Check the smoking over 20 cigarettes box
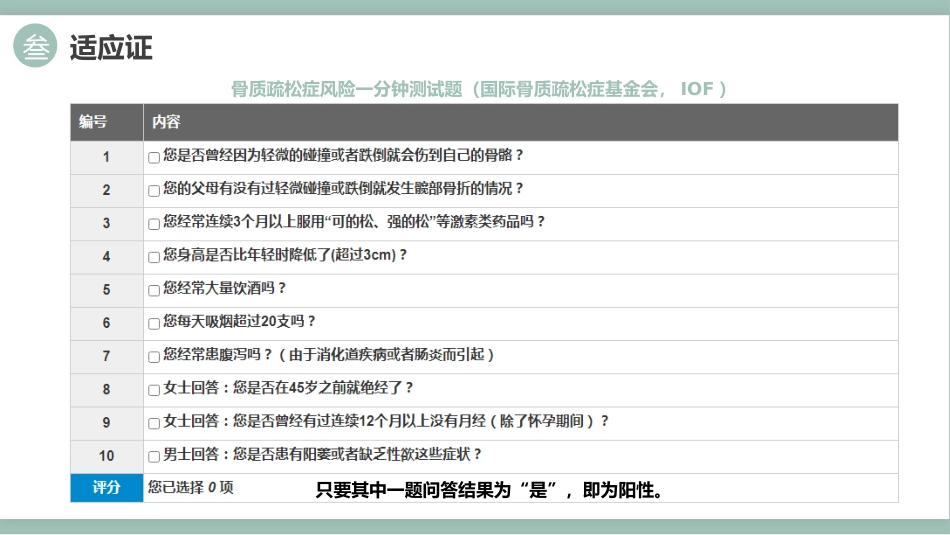 tap(154, 324)
